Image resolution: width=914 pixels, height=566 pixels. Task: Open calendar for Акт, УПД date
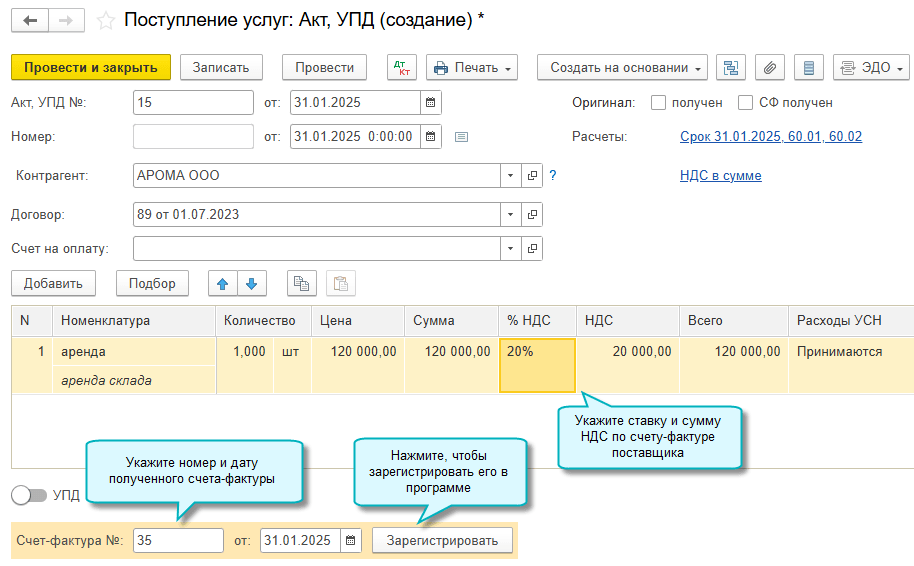click(431, 103)
